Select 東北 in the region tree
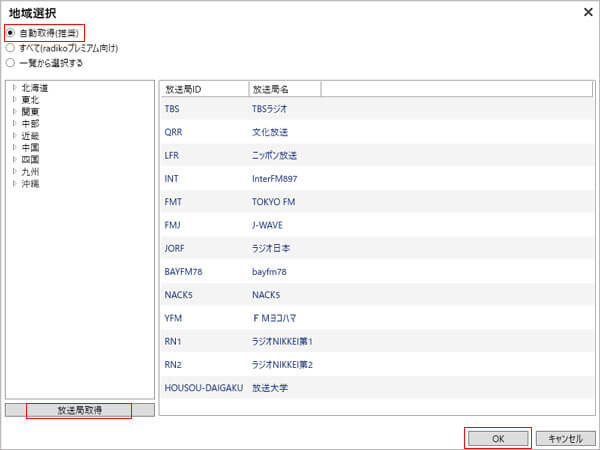The image size is (600, 450). (x=31, y=100)
